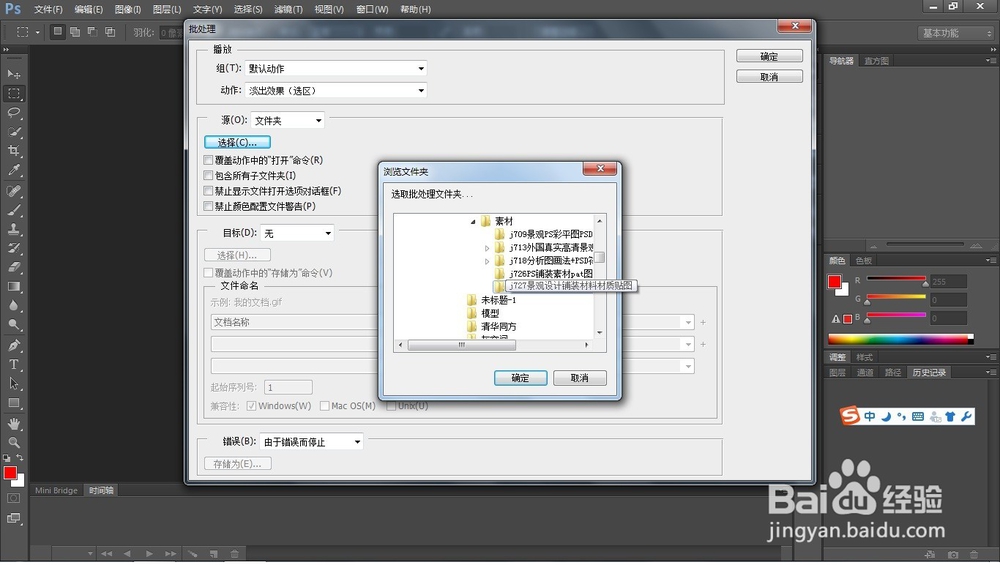The image size is (1000, 565).
Task: Select the Dodge tool
Action: tap(13, 325)
